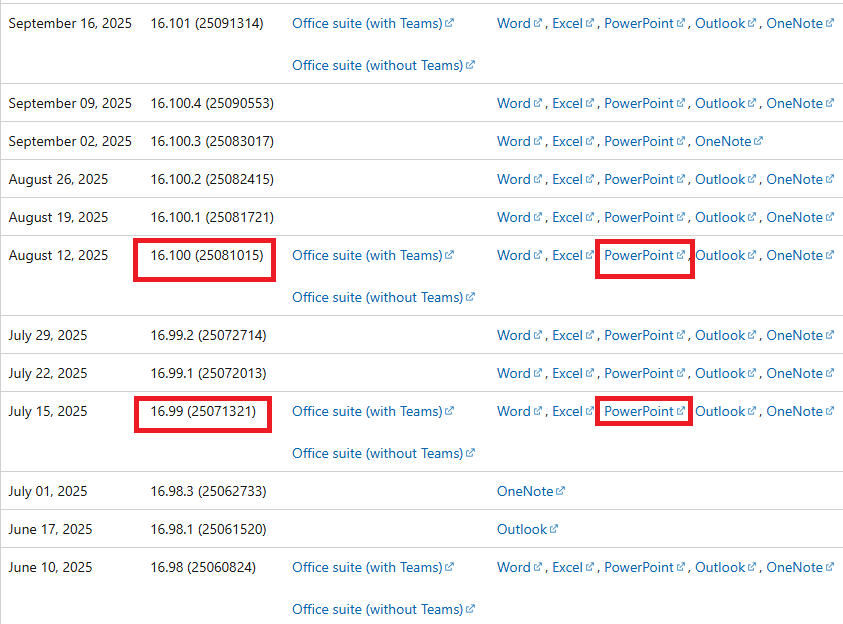843x624 pixels.
Task: Download OneNote for version 16.98 (25060824)
Action: pyautogui.click(x=800, y=568)
